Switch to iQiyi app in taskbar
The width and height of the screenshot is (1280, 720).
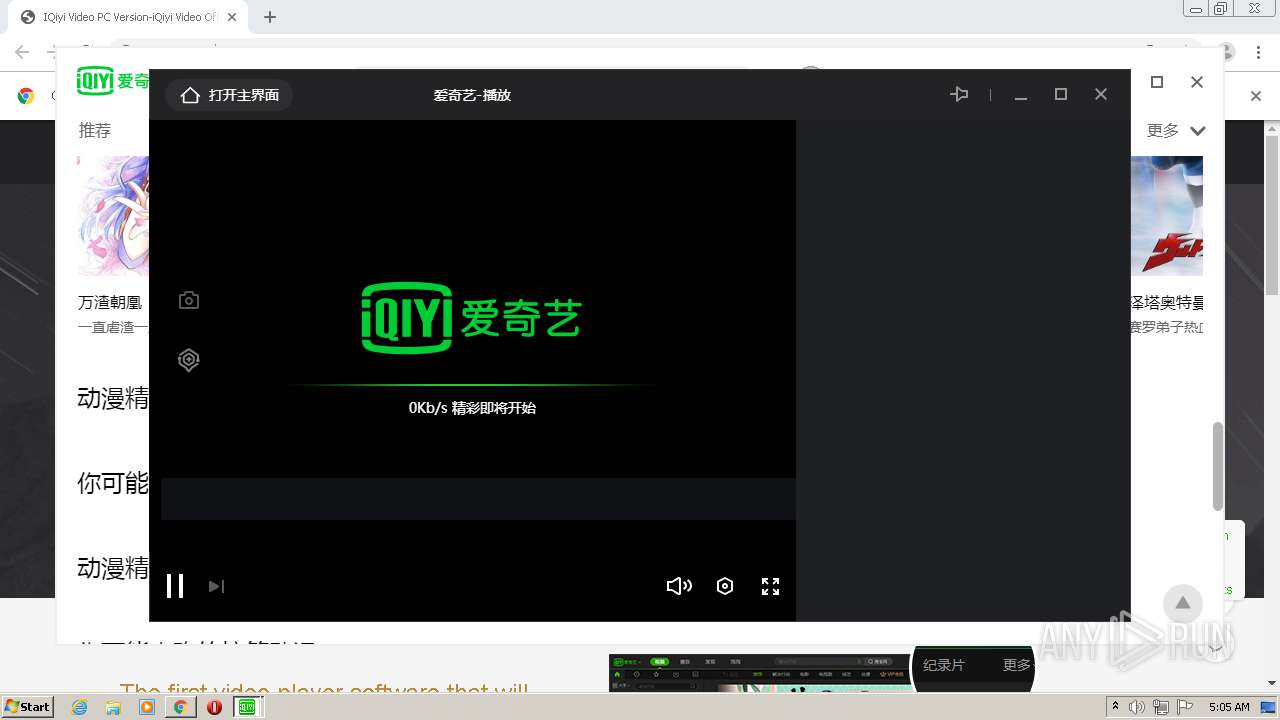(x=247, y=707)
